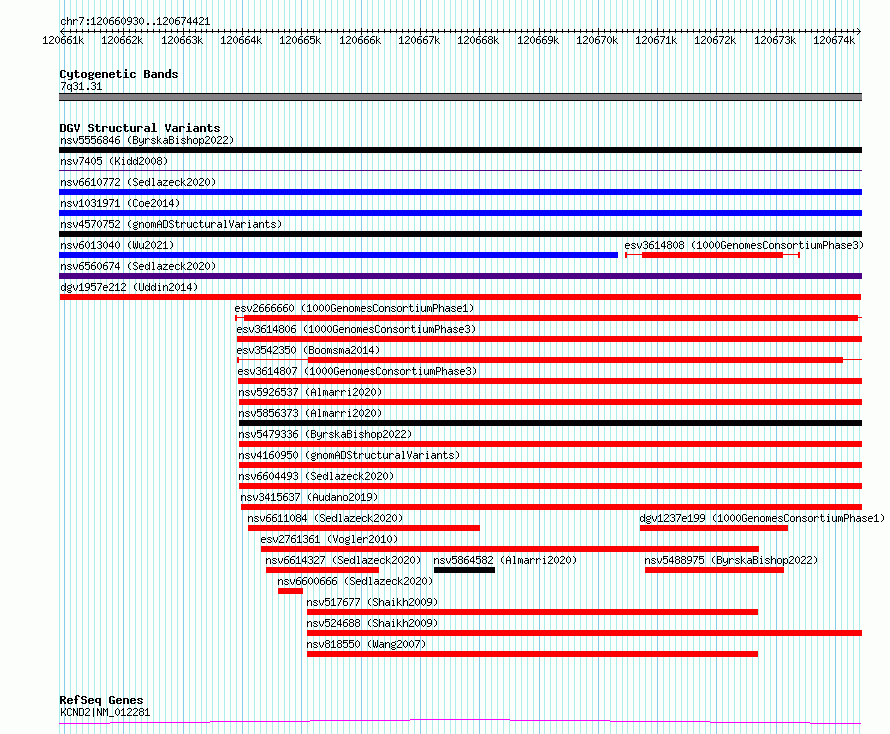Screen dimensions: 890x734
Task: Open nsv524688 (Shaikh2009) label
Action: [x=372, y=623]
